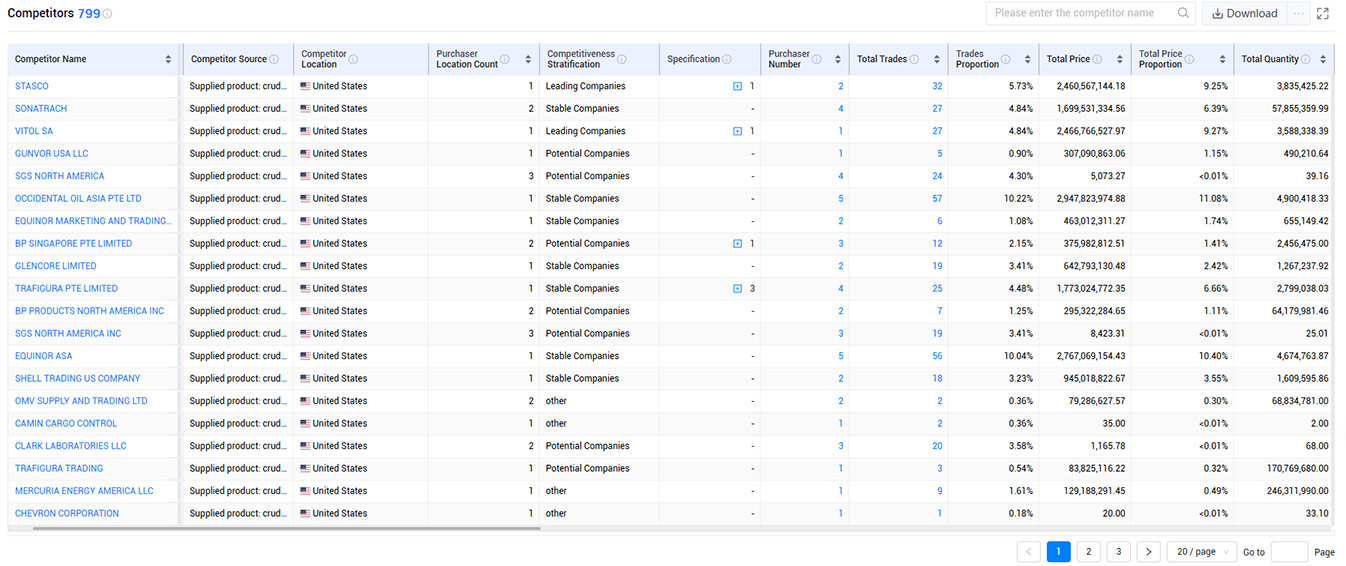Sort by Total Quantity arrows
Image resolution: width=1346 pixels, height=566 pixels.
(x=1323, y=60)
